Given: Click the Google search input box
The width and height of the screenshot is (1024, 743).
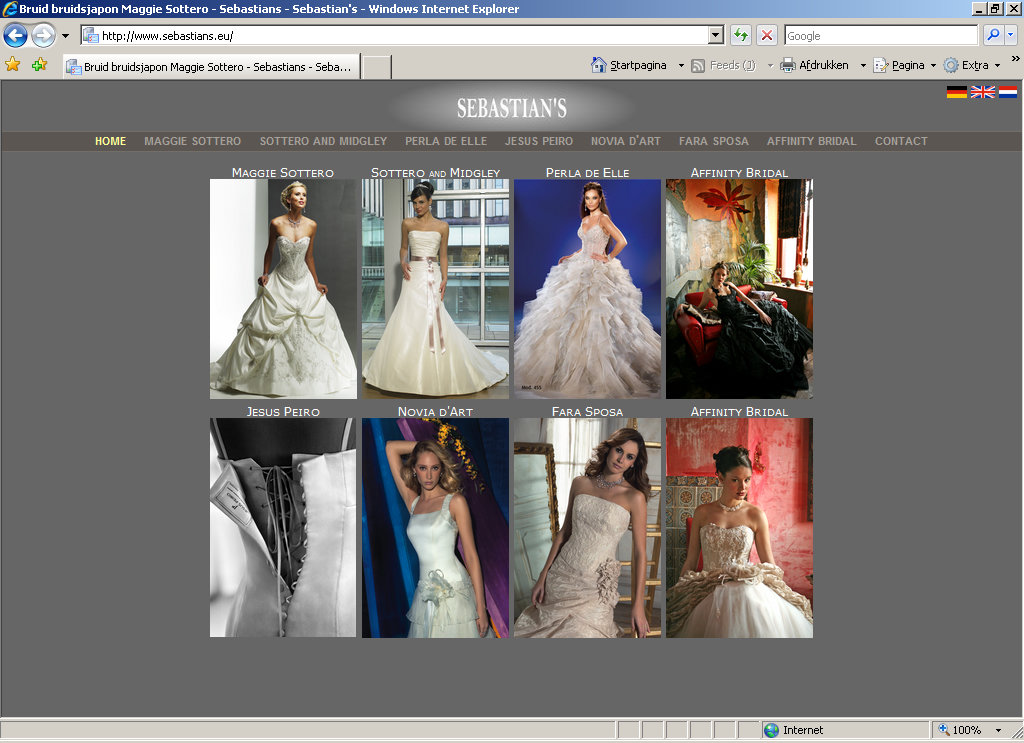Looking at the screenshot, I should (x=881, y=36).
